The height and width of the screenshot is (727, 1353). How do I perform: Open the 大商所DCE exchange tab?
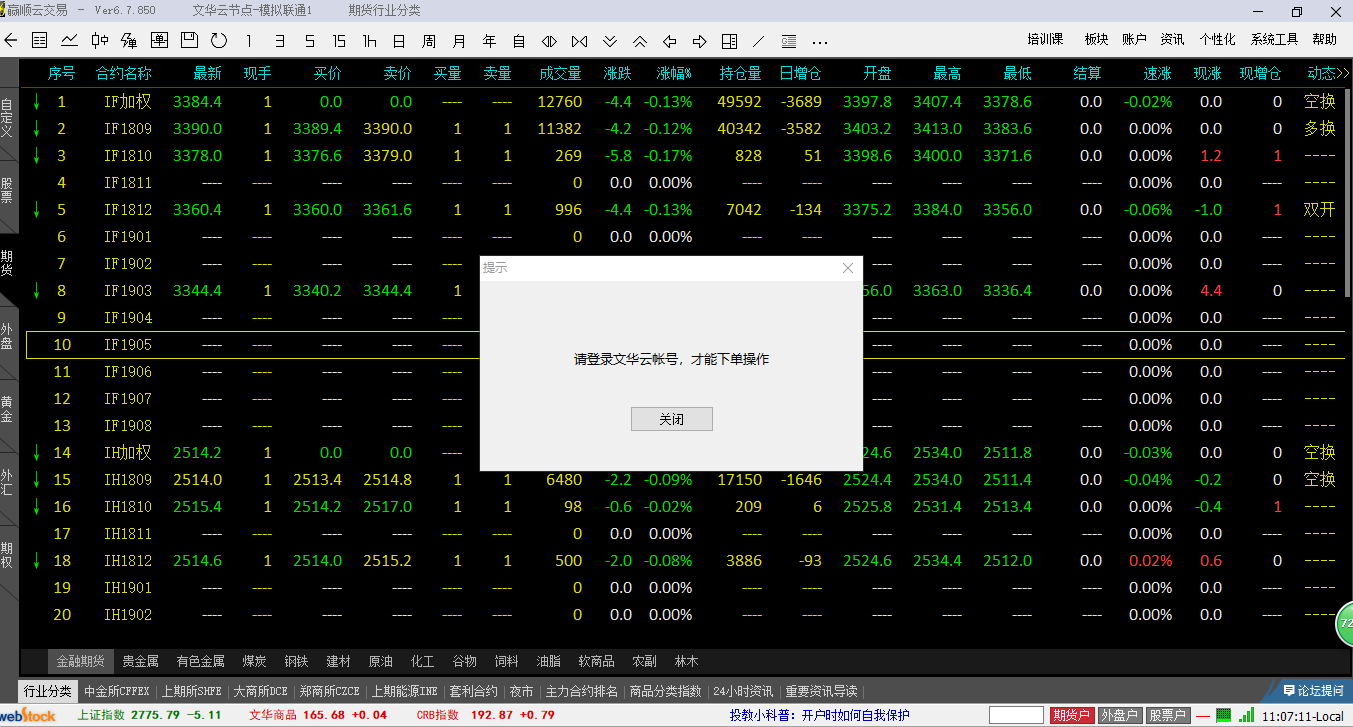pyautogui.click(x=261, y=691)
